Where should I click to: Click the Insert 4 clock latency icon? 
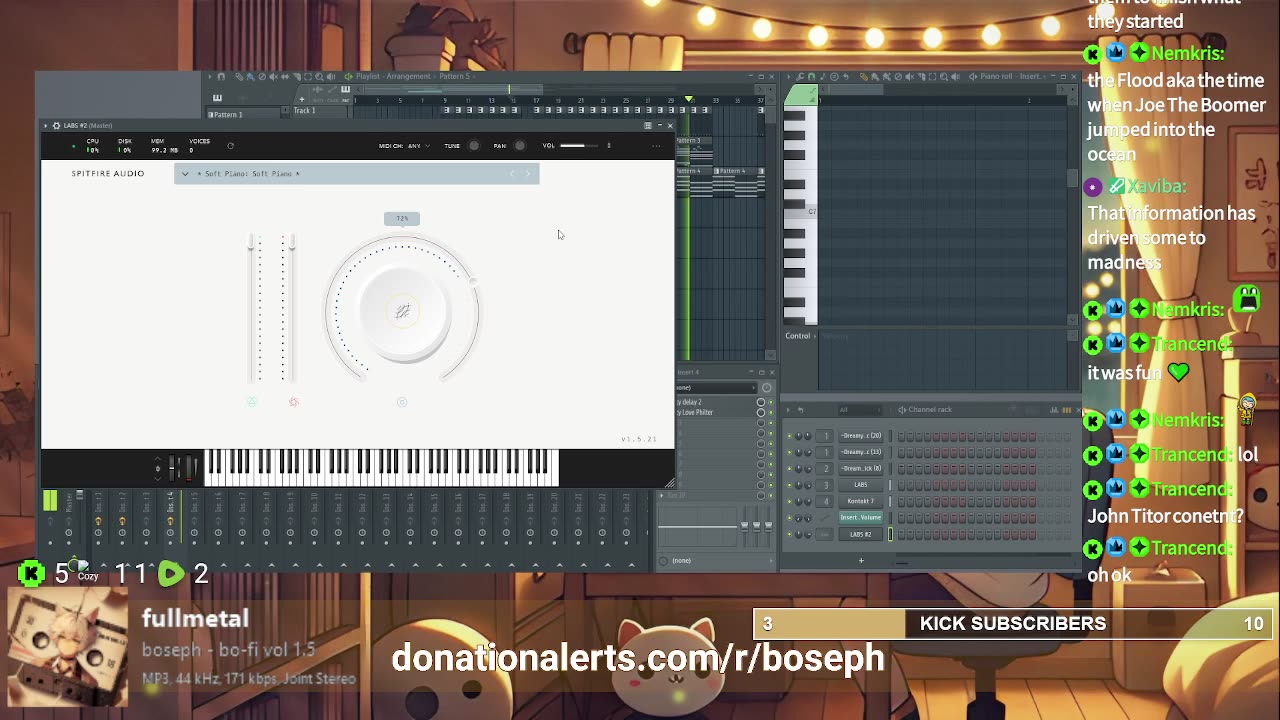tap(767, 388)
